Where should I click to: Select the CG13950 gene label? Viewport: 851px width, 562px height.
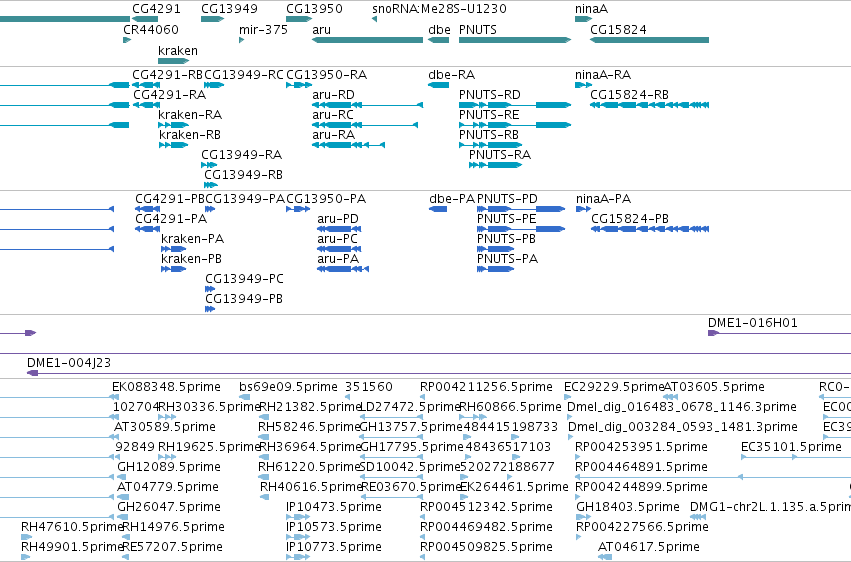coord(314,9)
